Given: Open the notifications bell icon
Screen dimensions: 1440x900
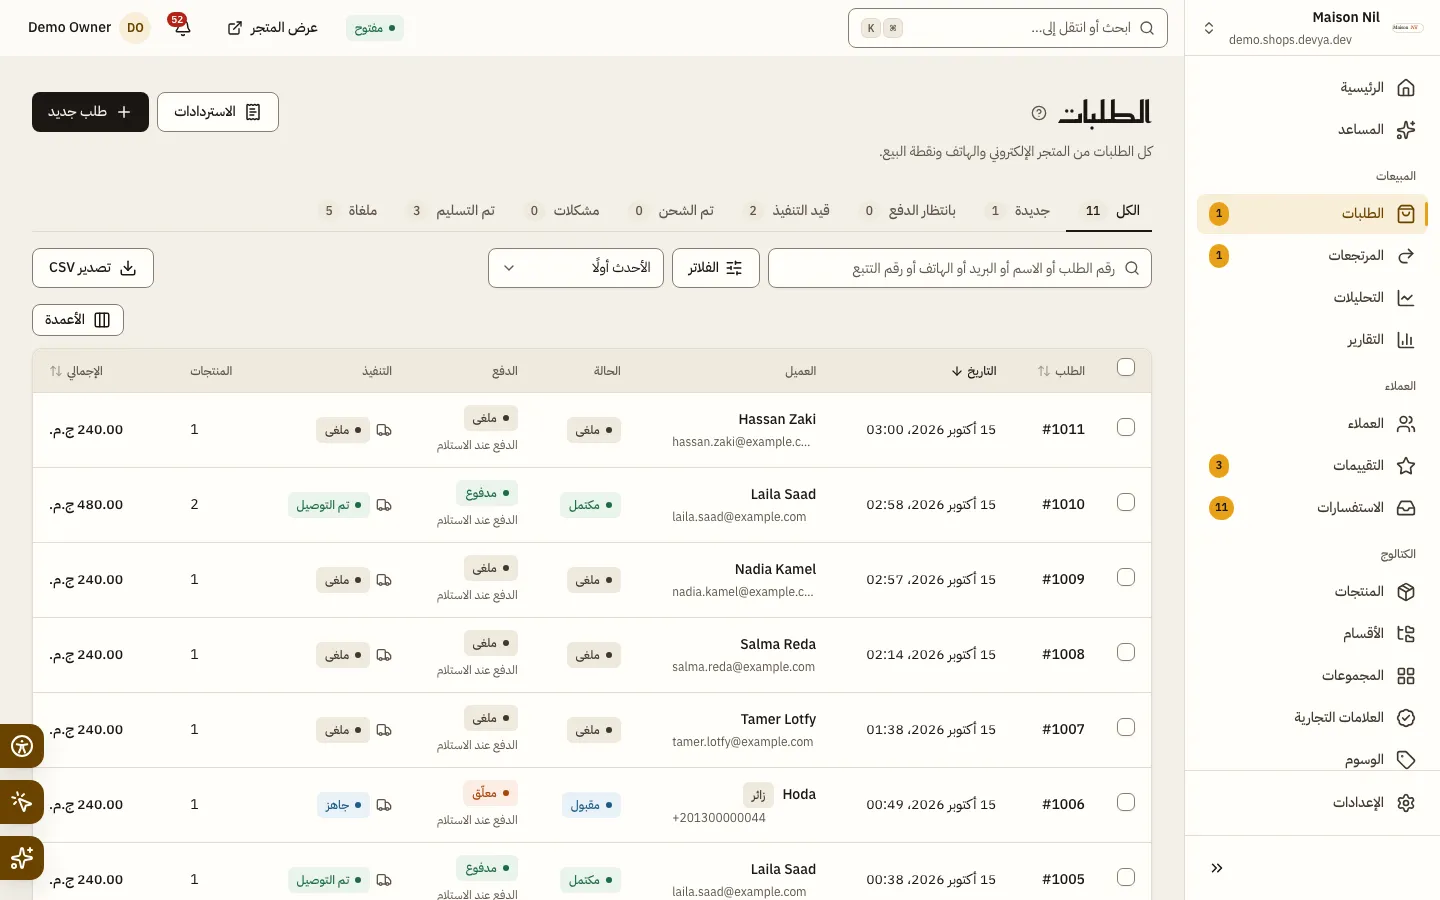Looking at the screenshot, I should (x=182, y=28).
